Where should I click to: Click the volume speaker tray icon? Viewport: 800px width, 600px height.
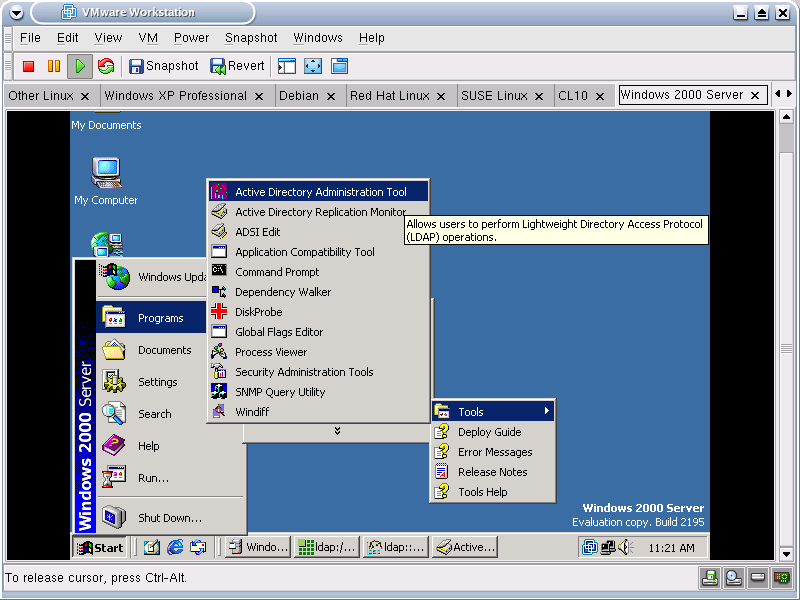coord(625,547)
